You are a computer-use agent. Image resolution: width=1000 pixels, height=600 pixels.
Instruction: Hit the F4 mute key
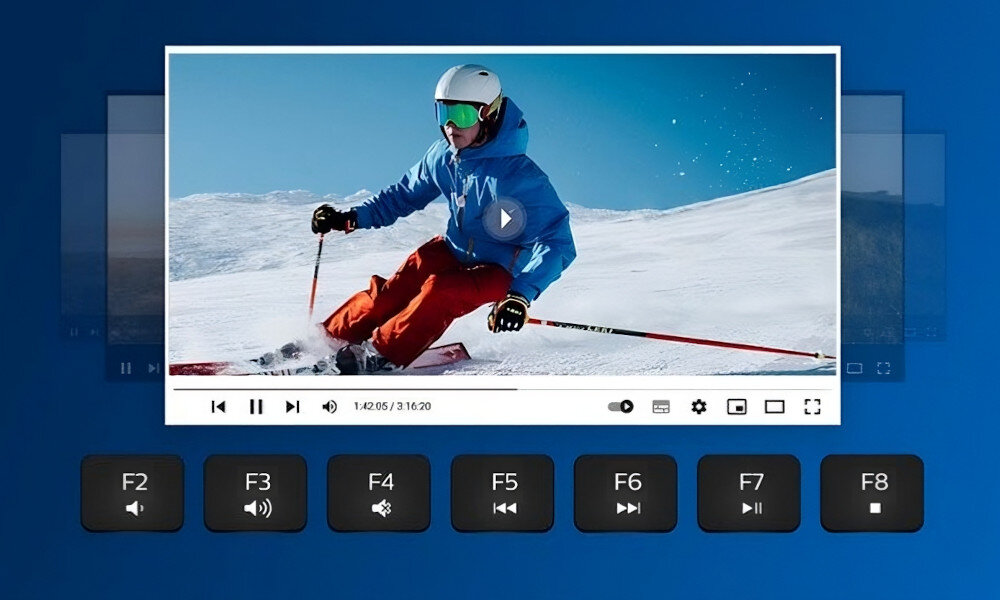click(x=379, y=493)
